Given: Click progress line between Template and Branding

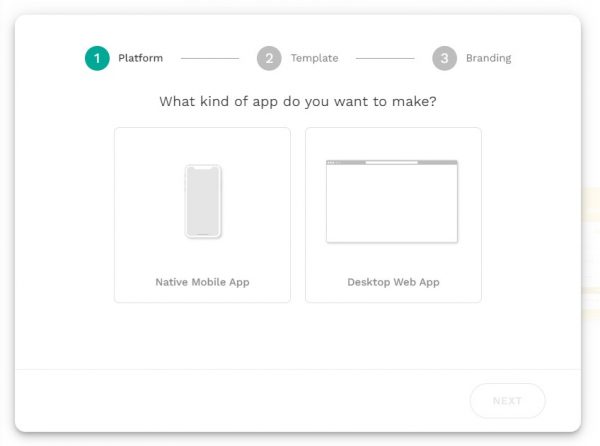Looking at the screenshot, I should tap(384, 58).
